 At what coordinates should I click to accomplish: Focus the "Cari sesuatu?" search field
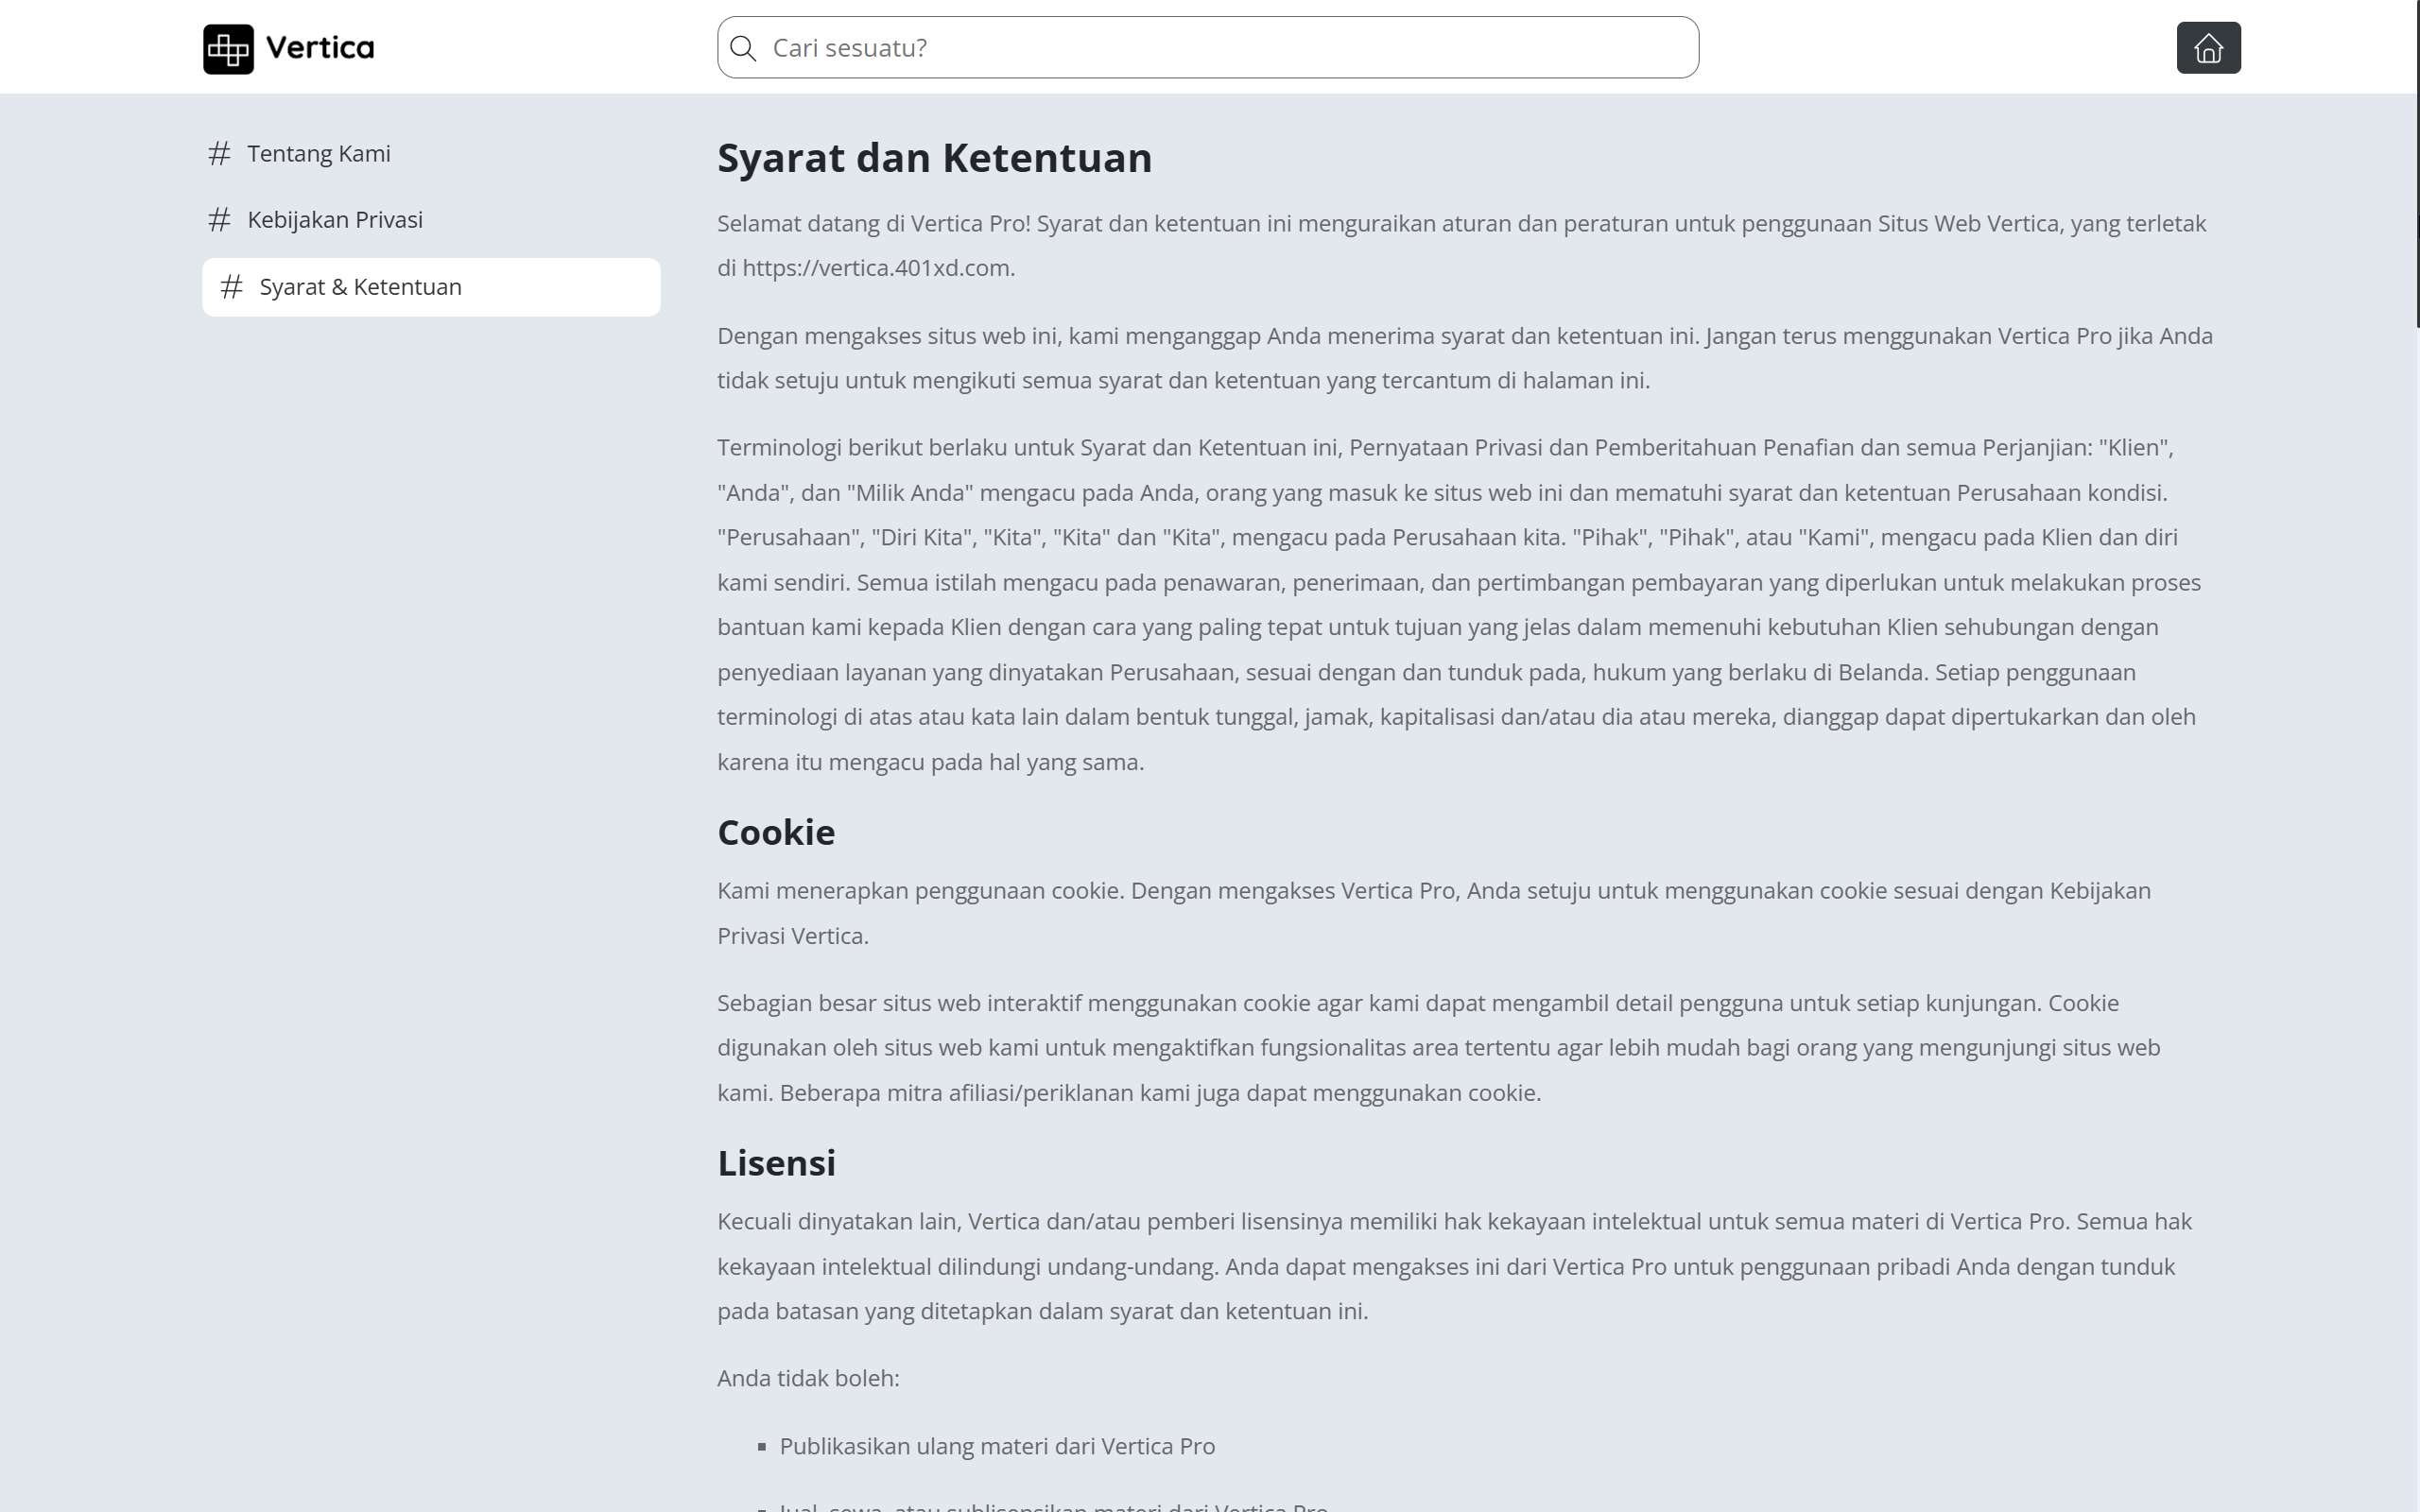(x=1220, y=48)
